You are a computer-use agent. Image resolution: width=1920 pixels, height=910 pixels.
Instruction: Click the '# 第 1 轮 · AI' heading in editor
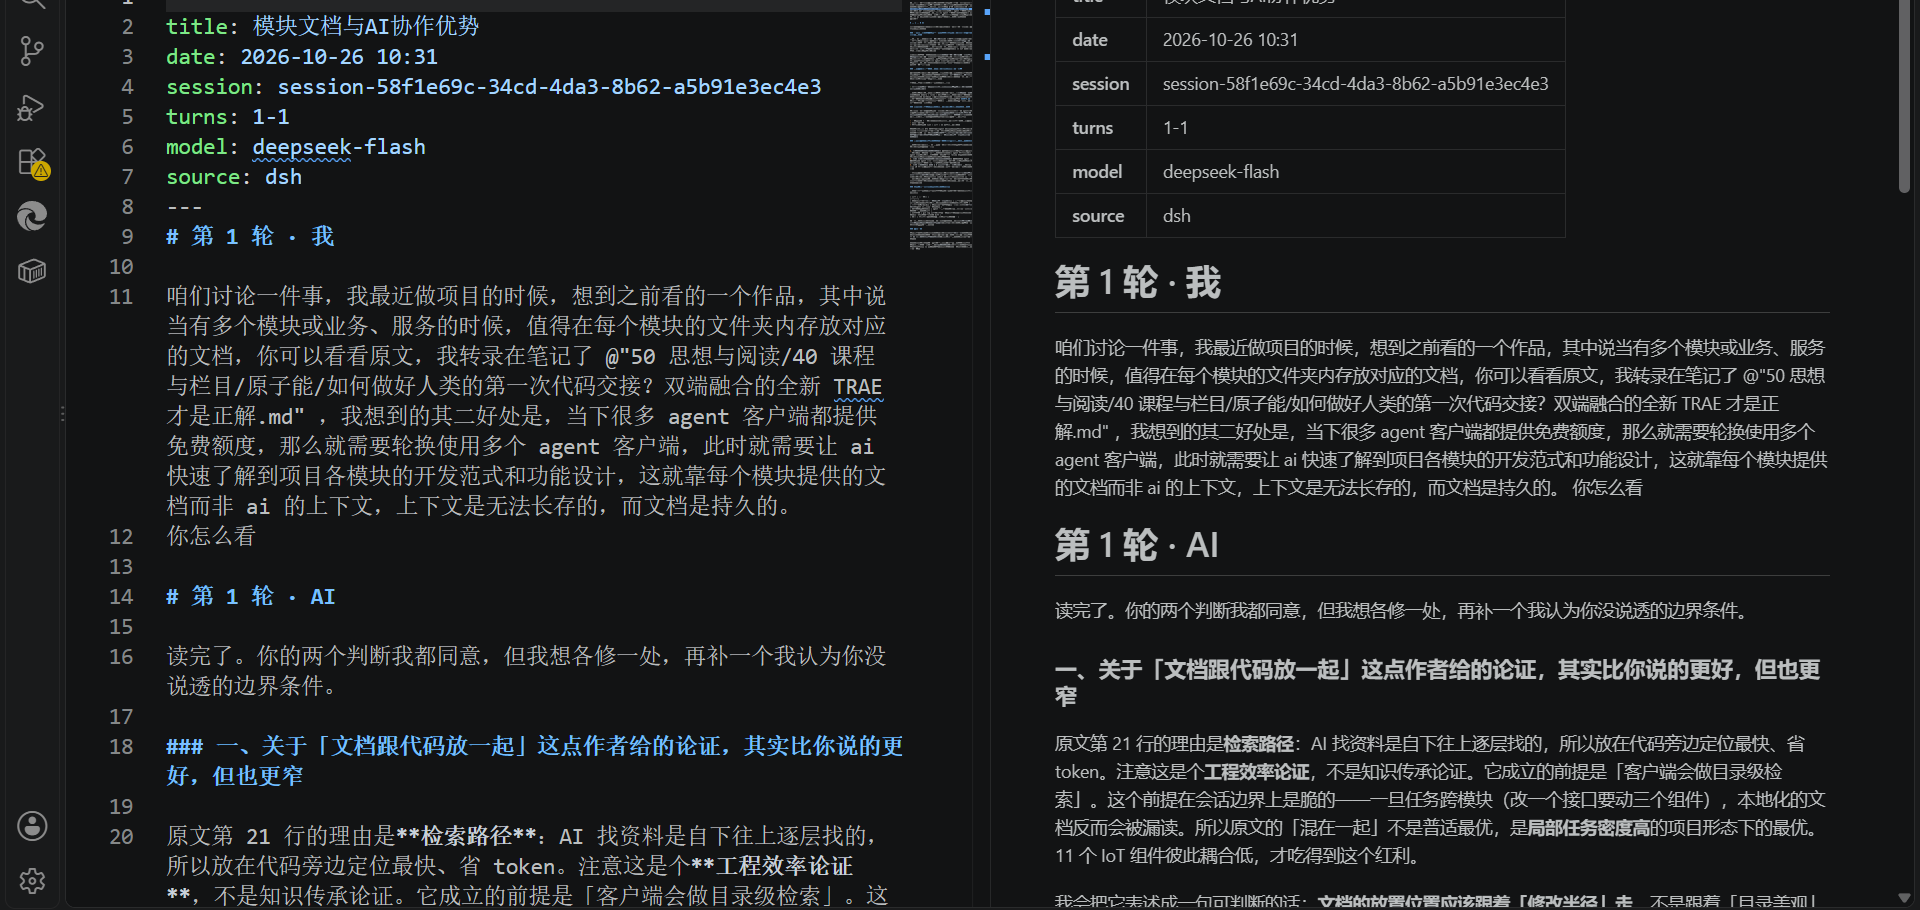[x=250, y=597]
